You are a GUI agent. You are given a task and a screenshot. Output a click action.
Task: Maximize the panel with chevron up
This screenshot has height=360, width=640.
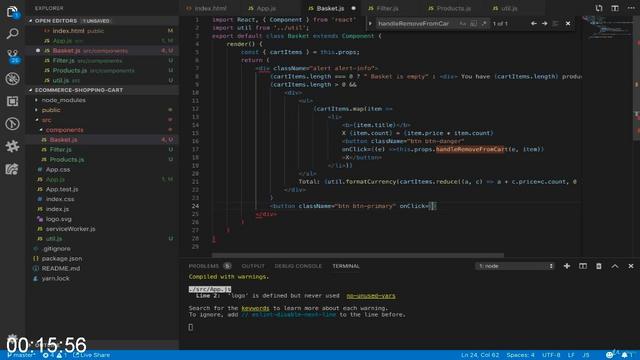615,266
